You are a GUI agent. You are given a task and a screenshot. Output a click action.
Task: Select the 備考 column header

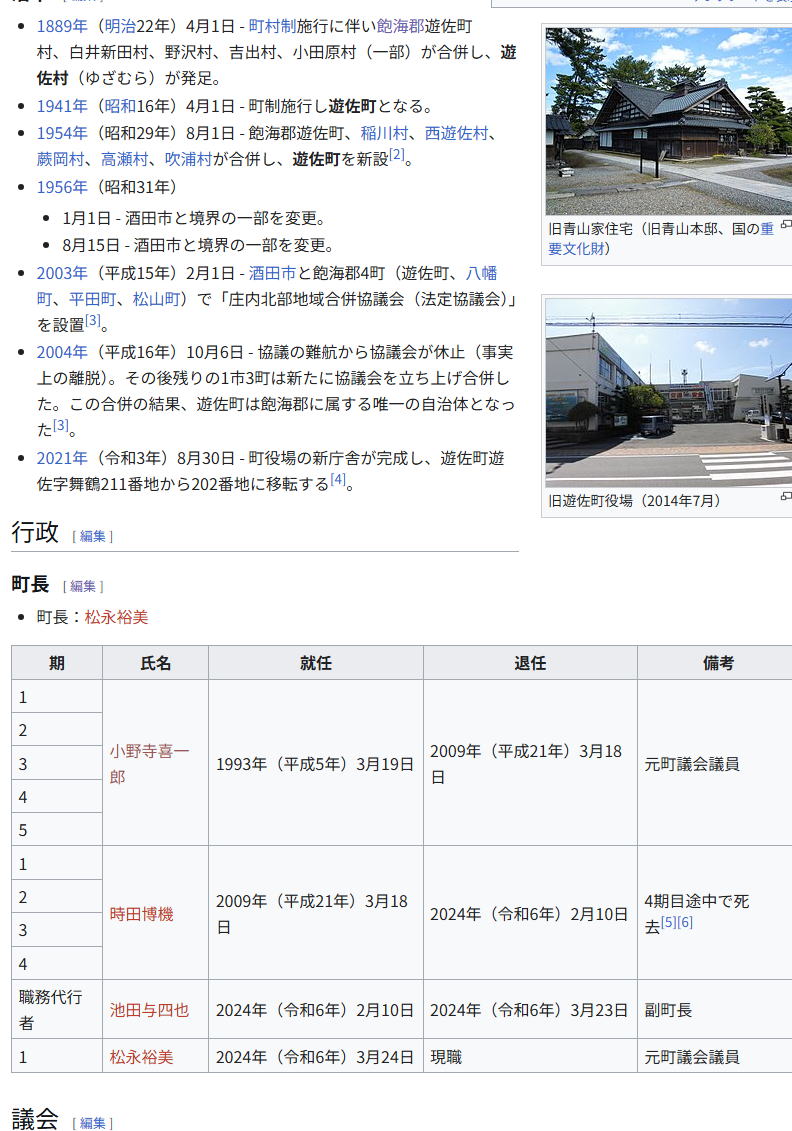tap(715, 663)
